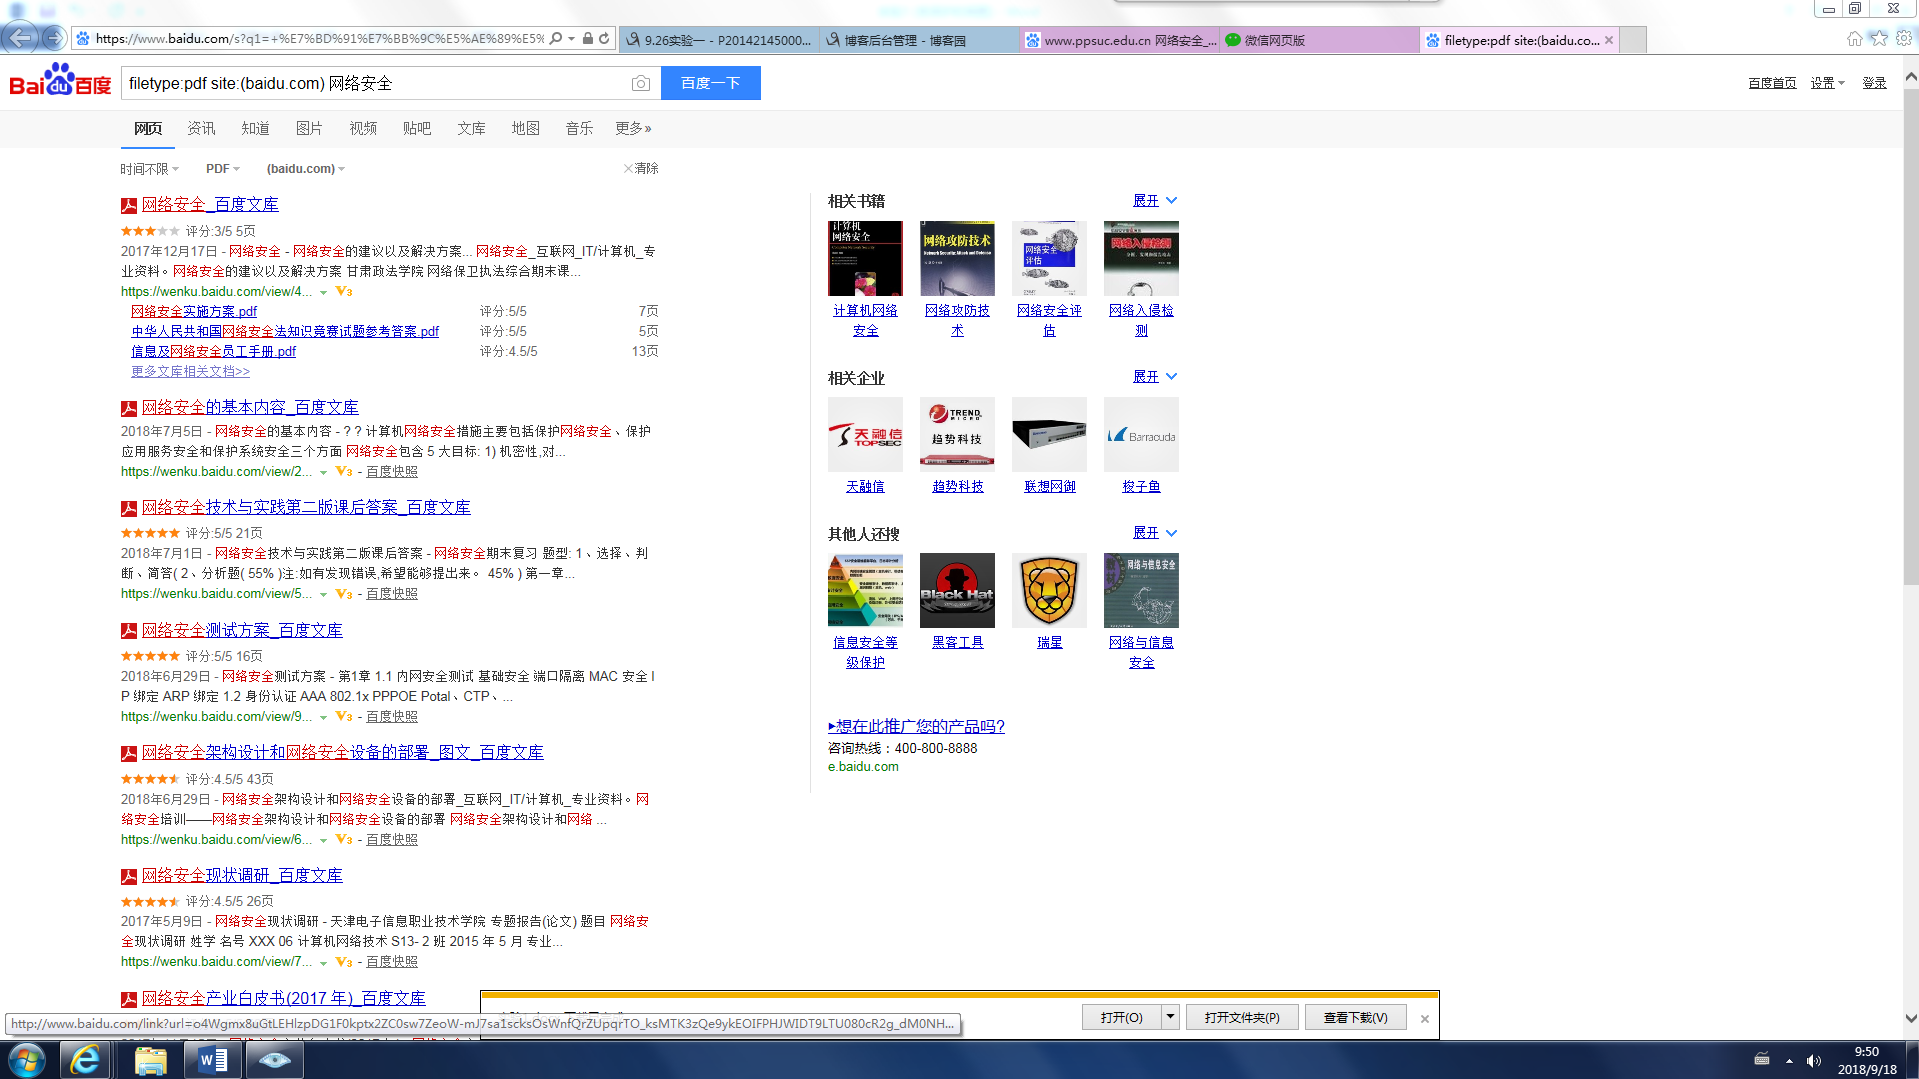Screen dimensions: 1919x1079
Task: Click the Baidu logo
Action: click(x=60, y=80)
